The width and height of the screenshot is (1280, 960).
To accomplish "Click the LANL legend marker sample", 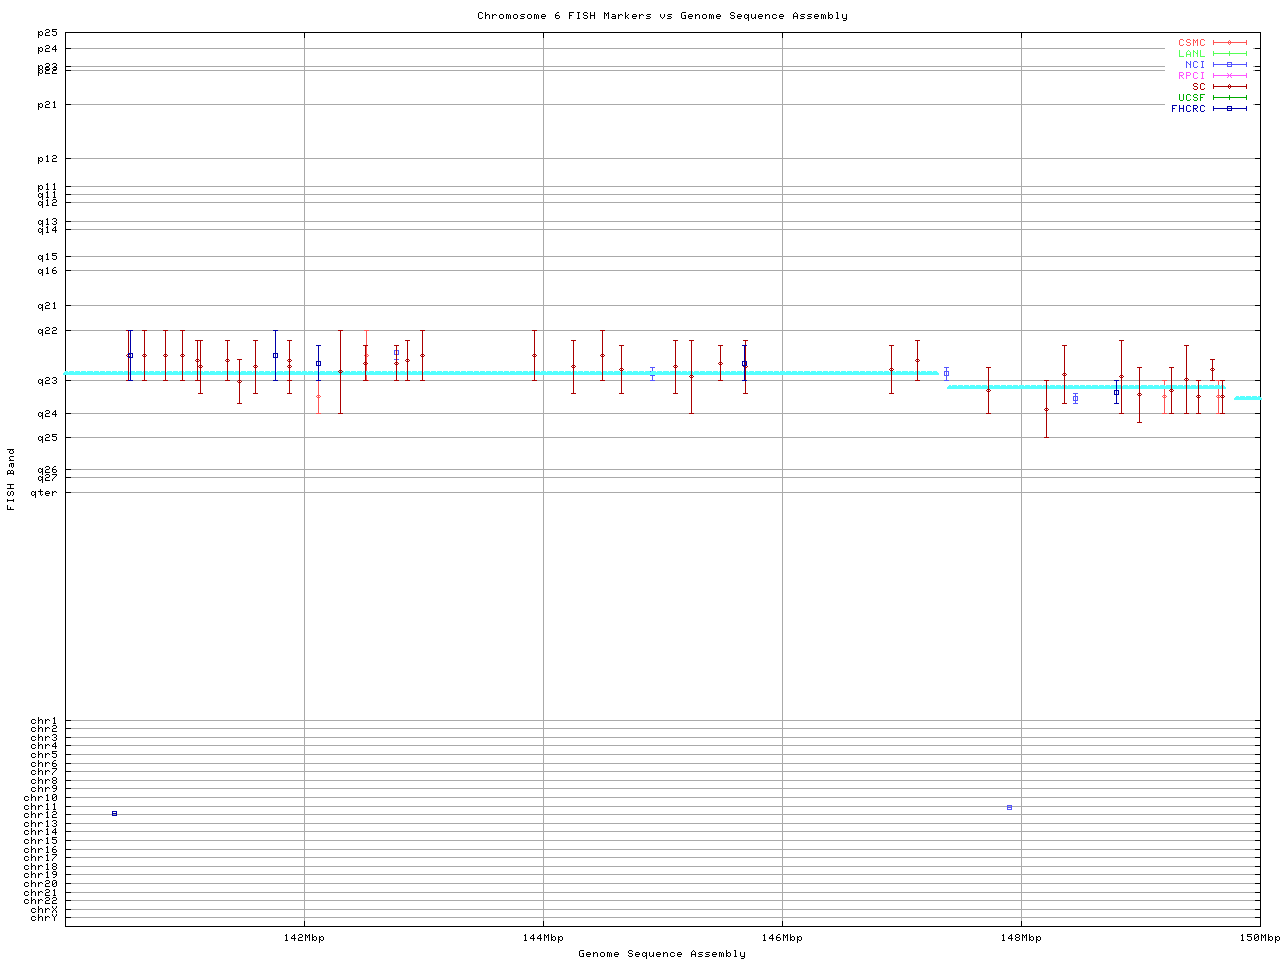I will coord(1229,54).
